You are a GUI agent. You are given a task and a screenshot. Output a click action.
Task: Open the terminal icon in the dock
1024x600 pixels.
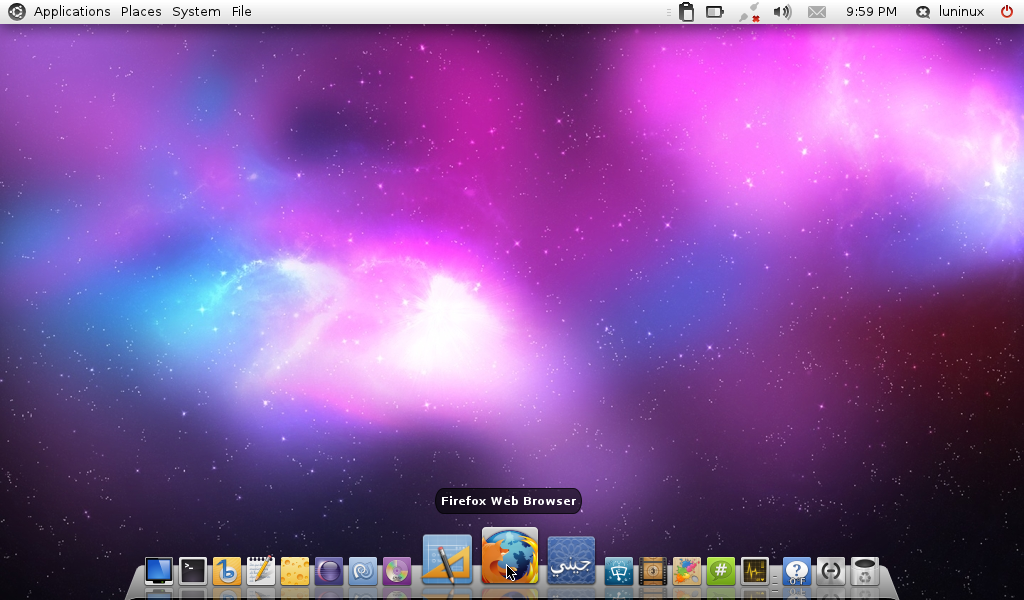(x=193, y=571)
